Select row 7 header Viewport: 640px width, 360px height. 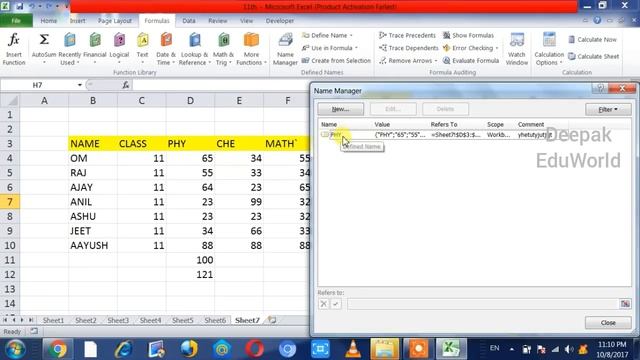coord(10,202)
